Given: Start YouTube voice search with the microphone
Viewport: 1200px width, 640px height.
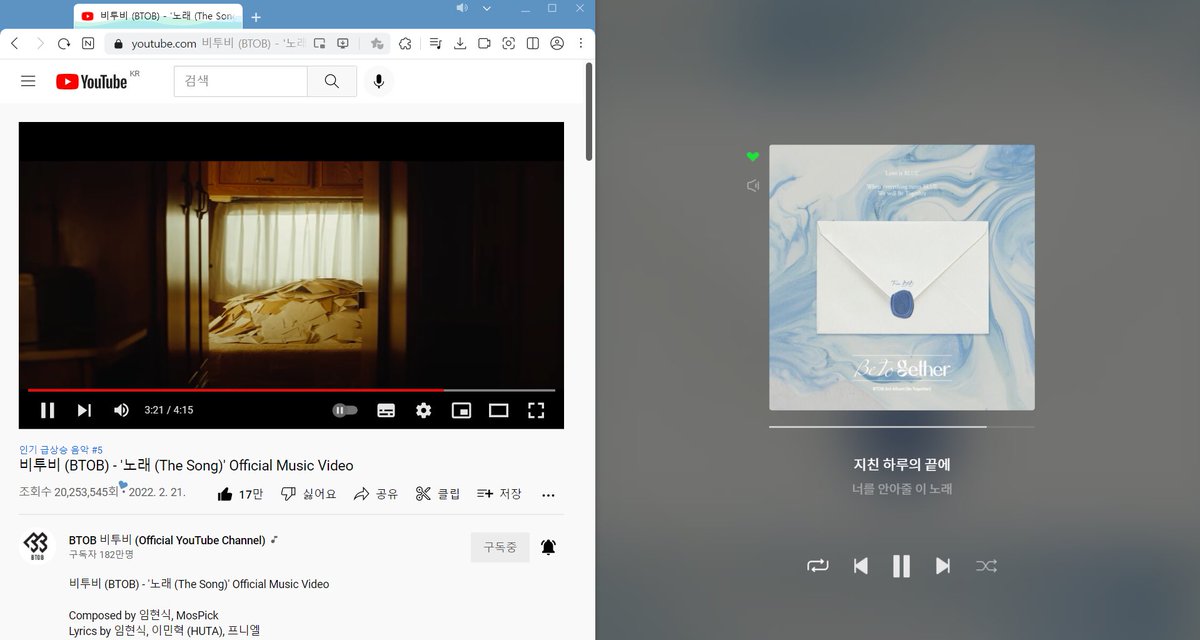Looking at the screenshot, I should (379, 81).
